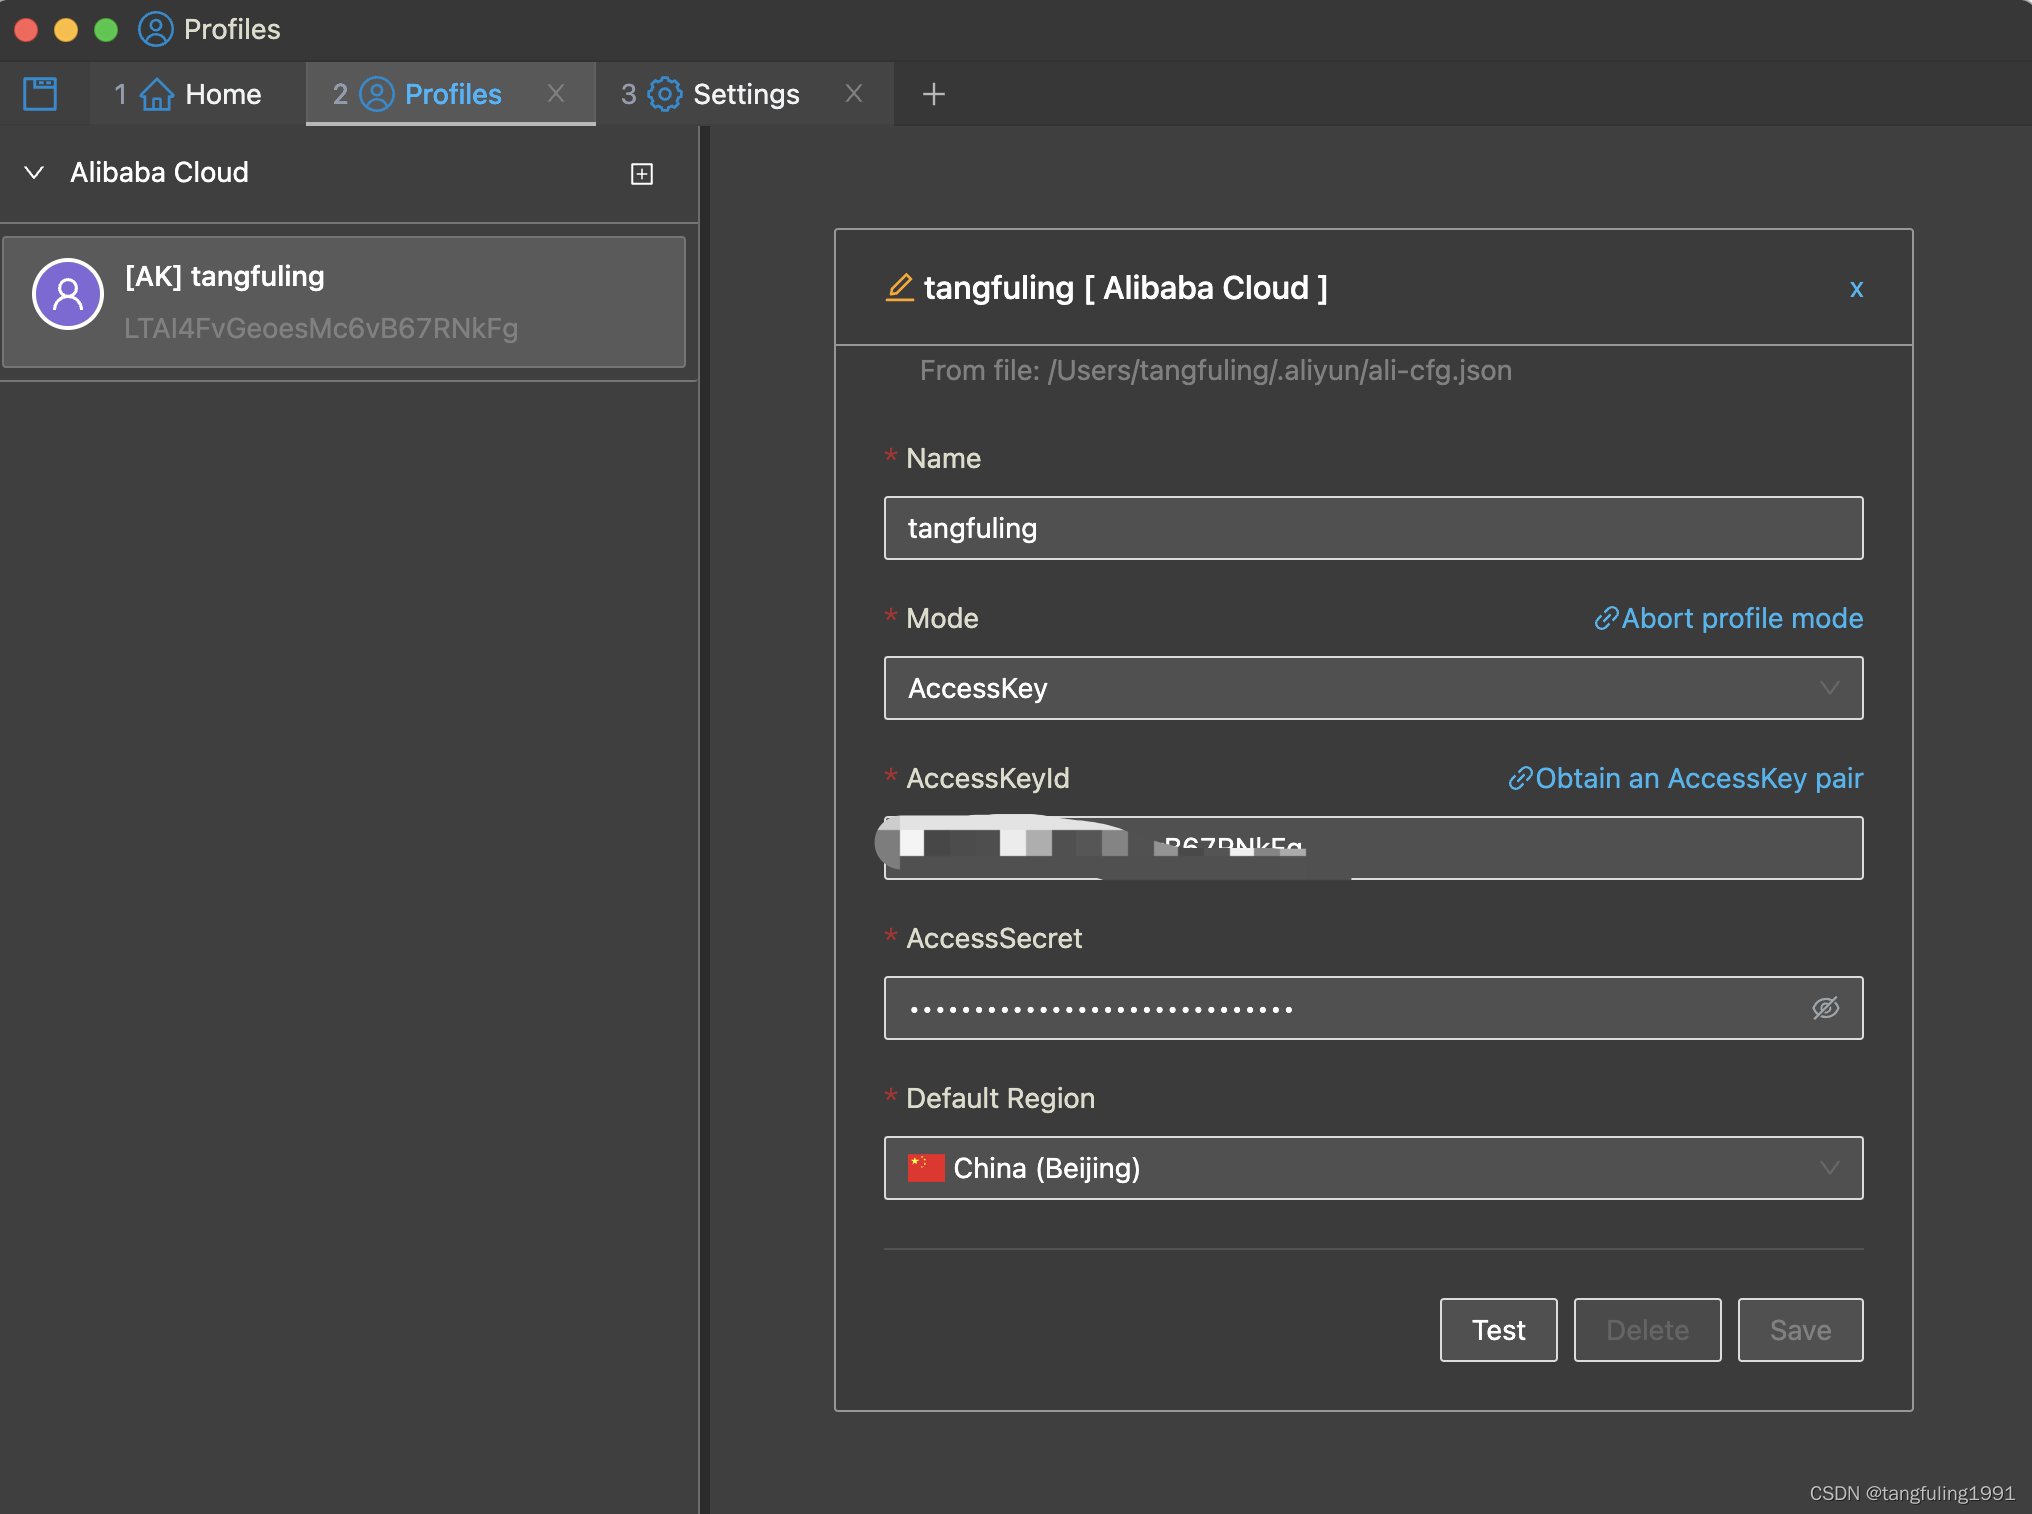Collapse the Alibaba Cloud group
This screenshot has height=1514, width=2032.
pos(34,173)
